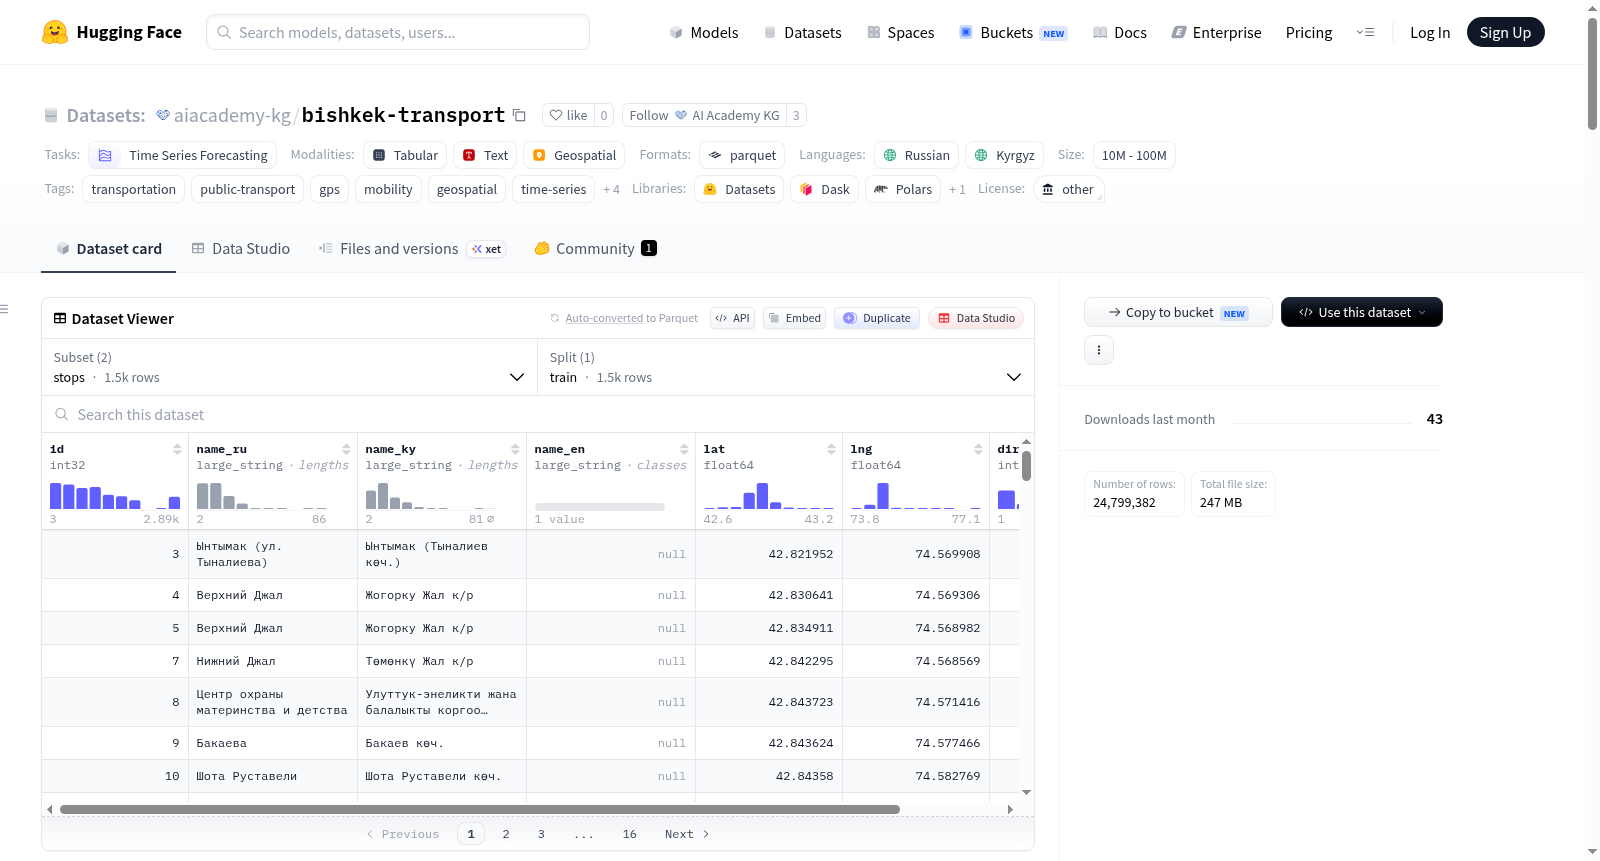Open the Files and versions tab
The image size is (1600, 861).
coord(411,248)
